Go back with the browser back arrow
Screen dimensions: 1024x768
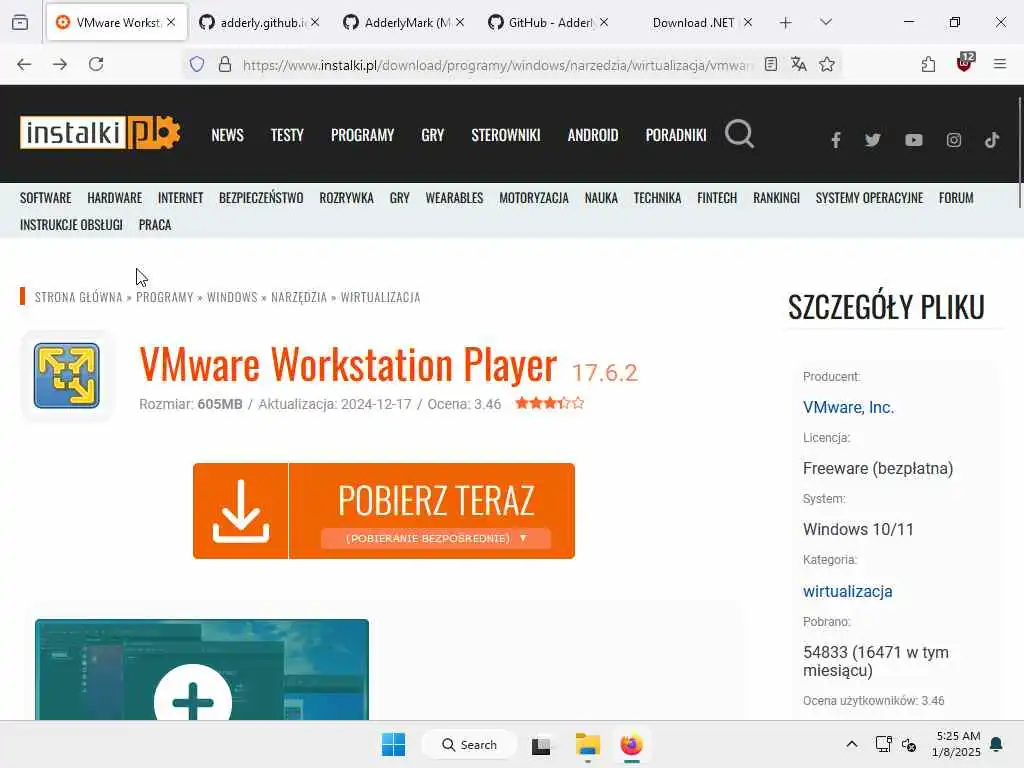click(24, 64)
